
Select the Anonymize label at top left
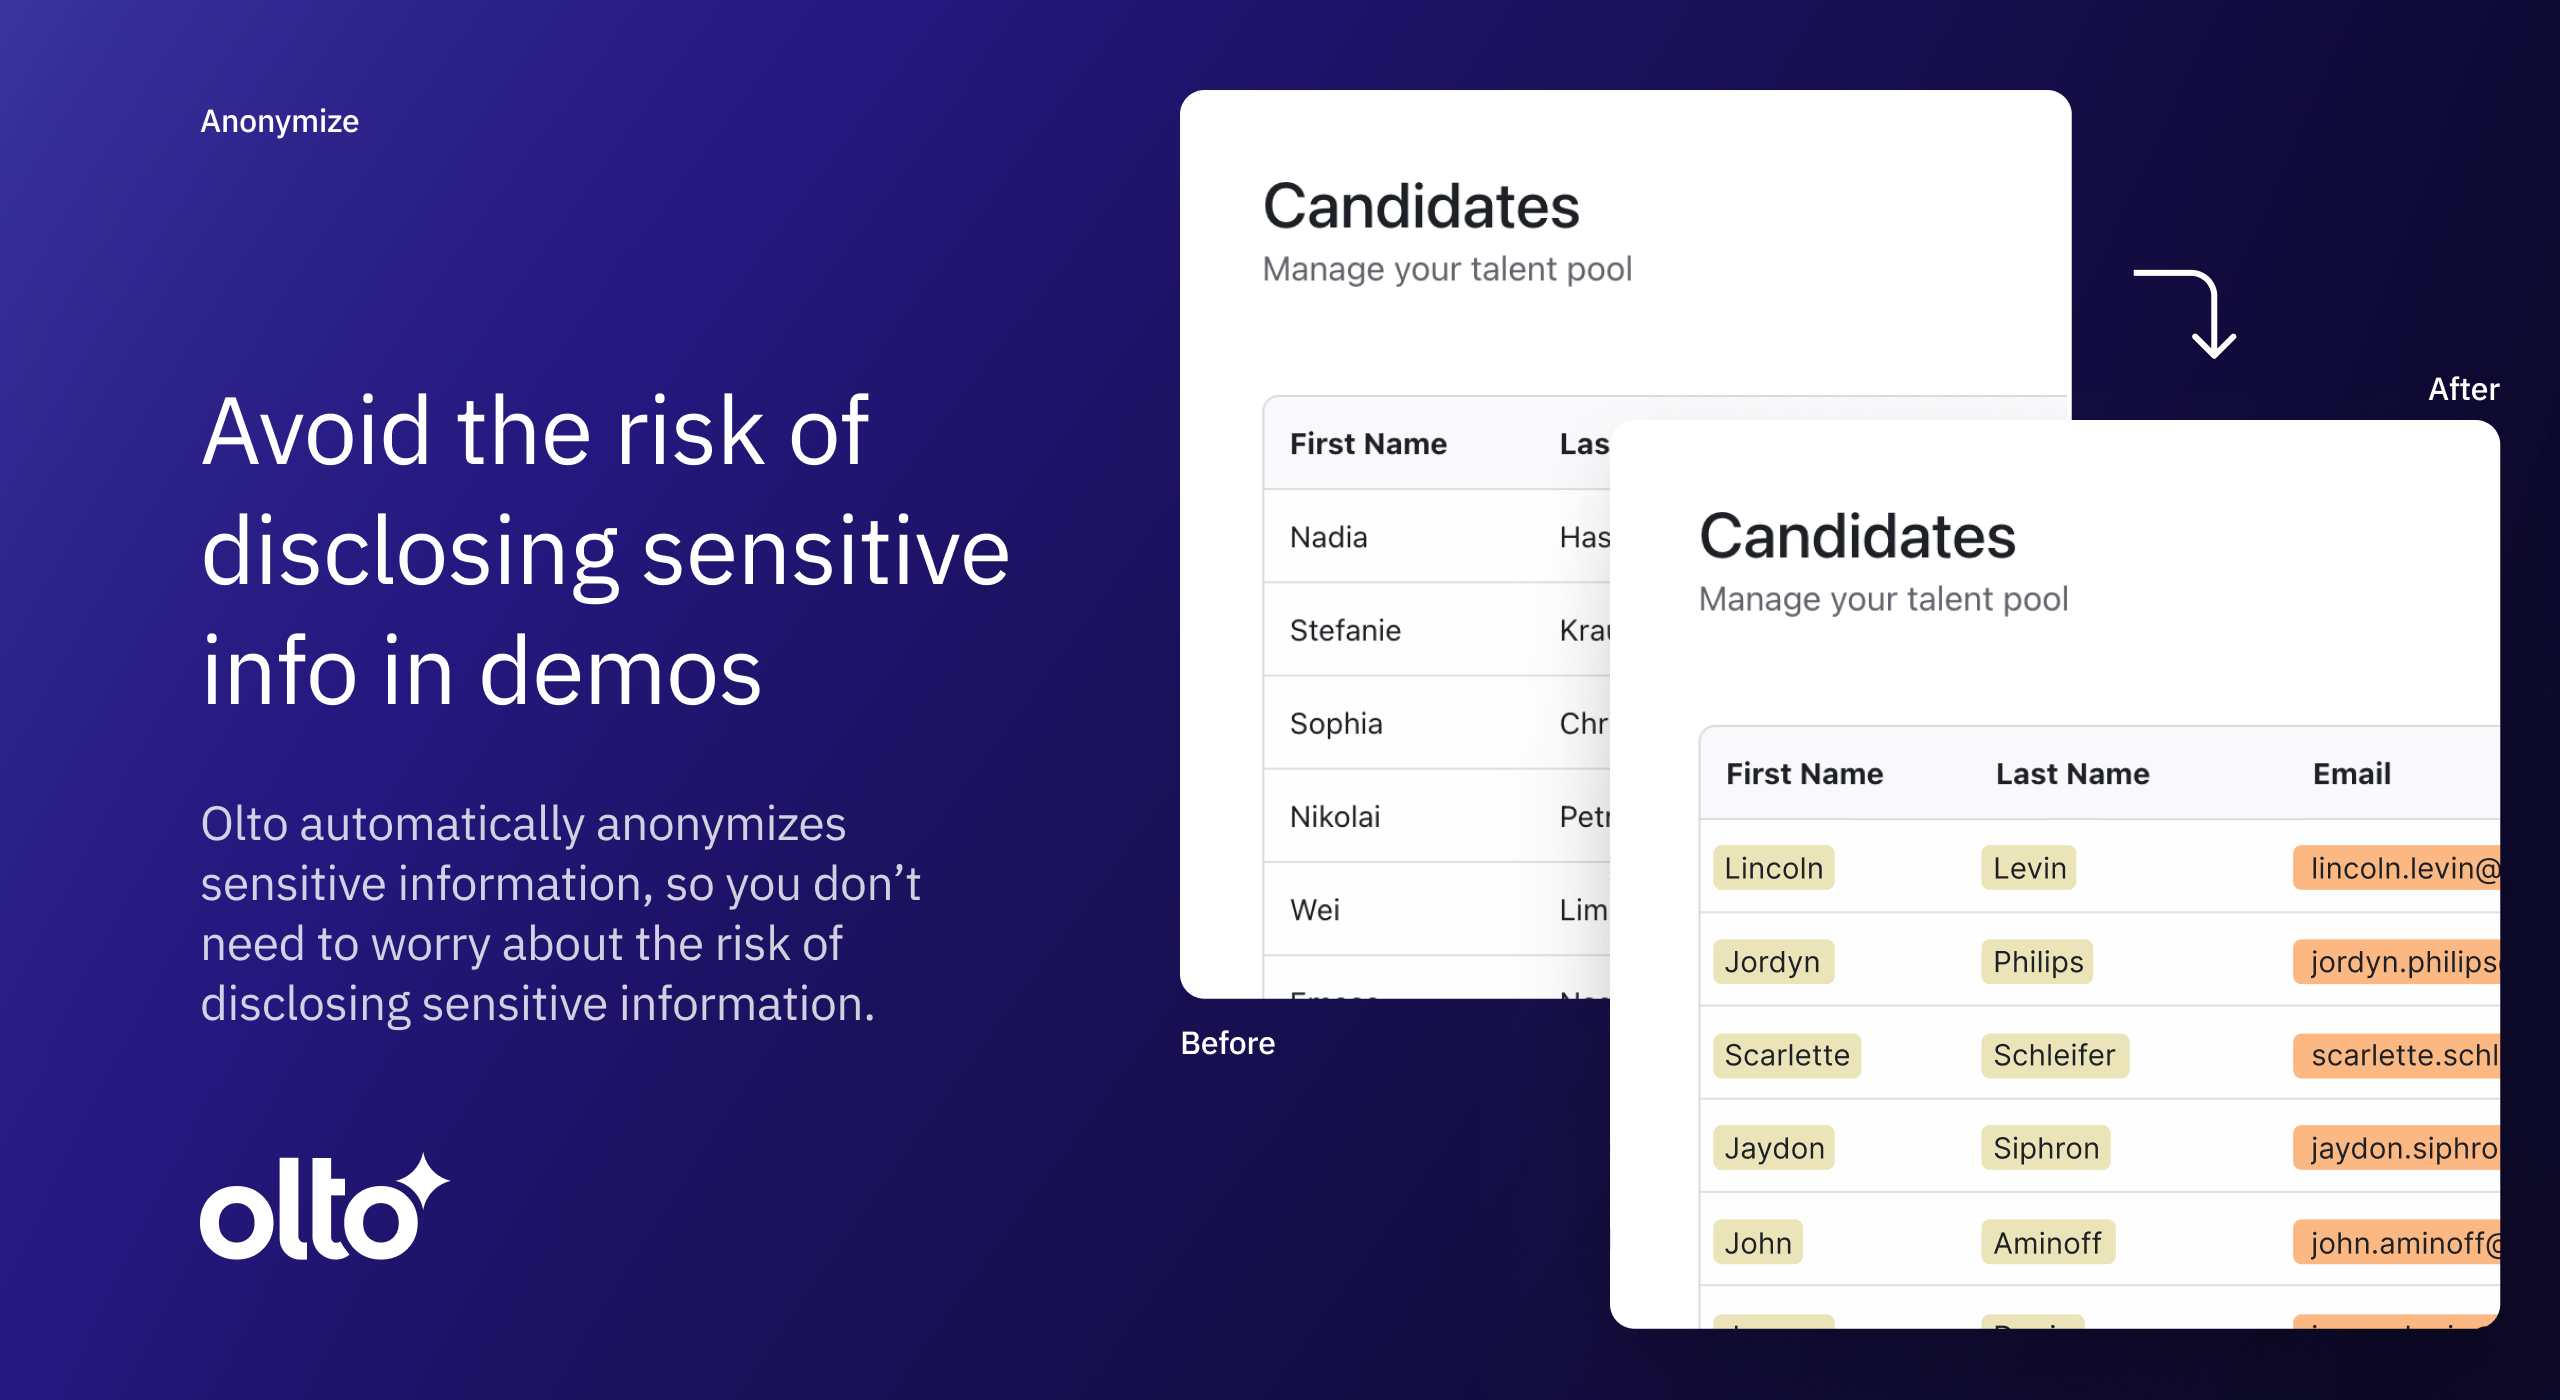279,121
